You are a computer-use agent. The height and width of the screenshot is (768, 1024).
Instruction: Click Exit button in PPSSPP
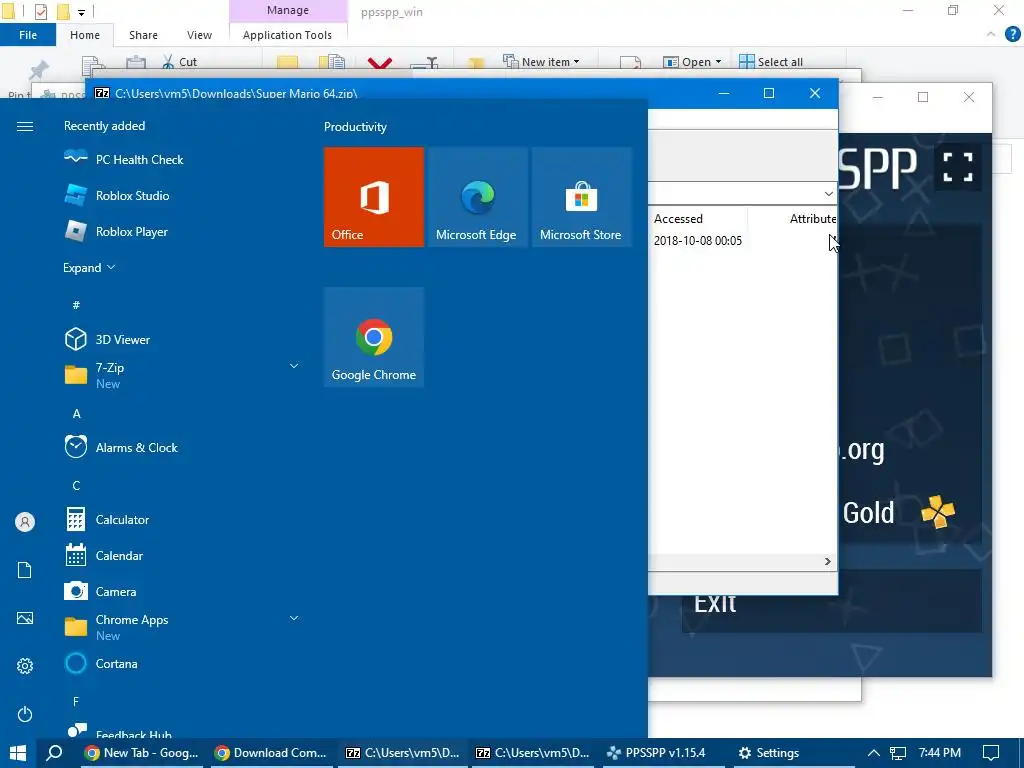pos(831,601)
